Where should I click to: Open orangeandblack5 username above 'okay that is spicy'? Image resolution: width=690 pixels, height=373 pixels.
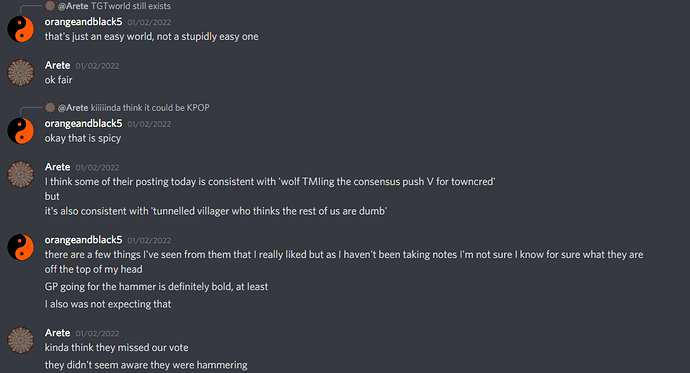click(83, 124)
